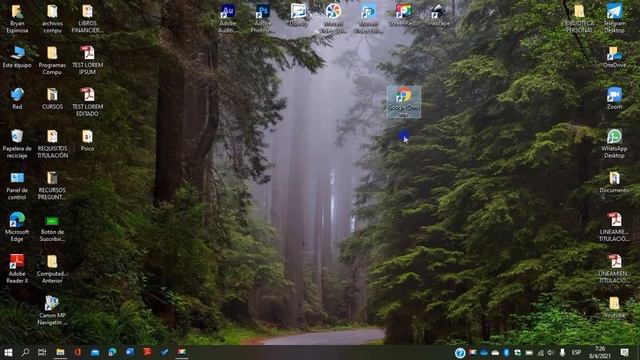Viewport: 640px width, 360px height.
Task: Open the Mail app from the taskbar
Action: (x=95, y=352)
